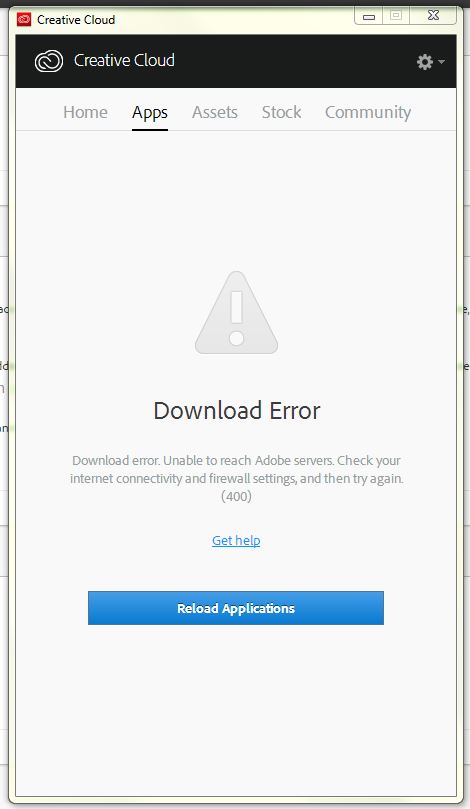The width and height of the screenshot is (470, 809).
Task: Click the Creative Cloud logo in dark header
Action: [49, 61]
